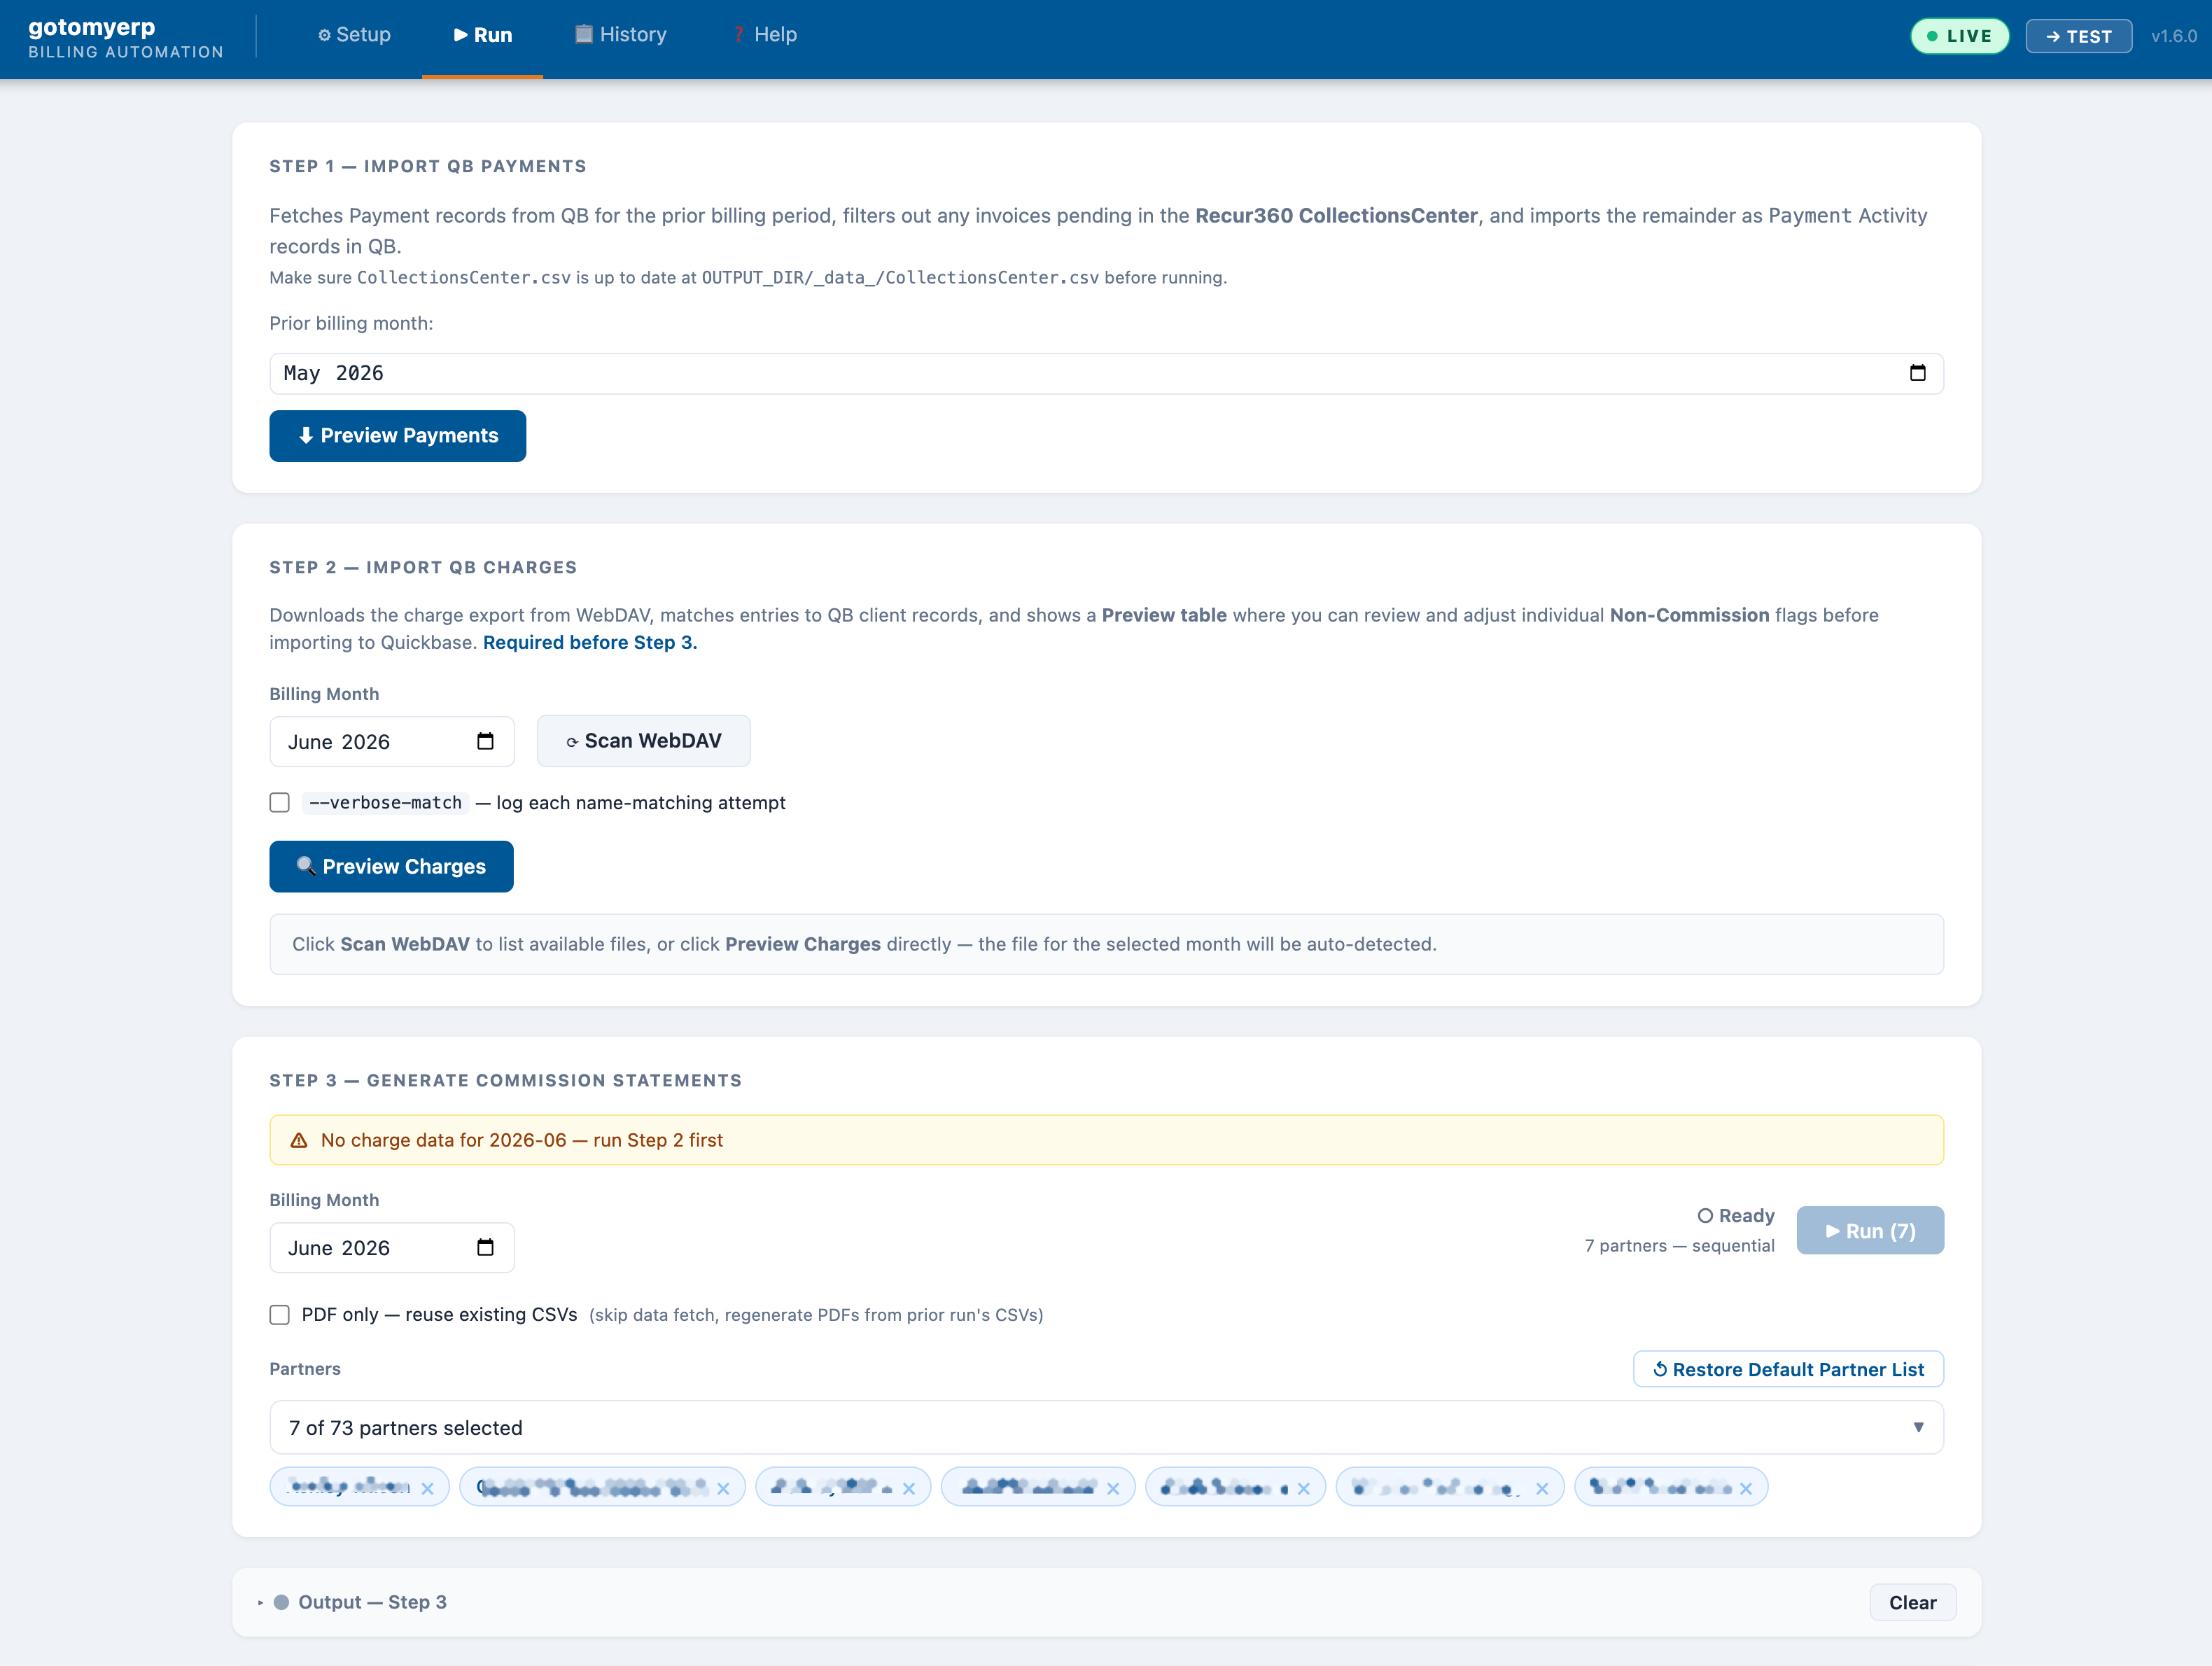The height and width of the screenshot is (1666, 2212).
Task: Open the 7 of 73 partners selected dropdown
Action: [1106, 1427]
